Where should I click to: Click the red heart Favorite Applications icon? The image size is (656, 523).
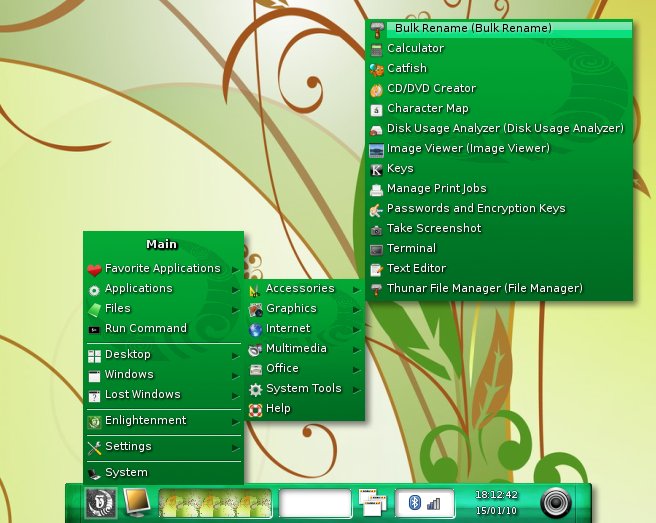[95, 270]
